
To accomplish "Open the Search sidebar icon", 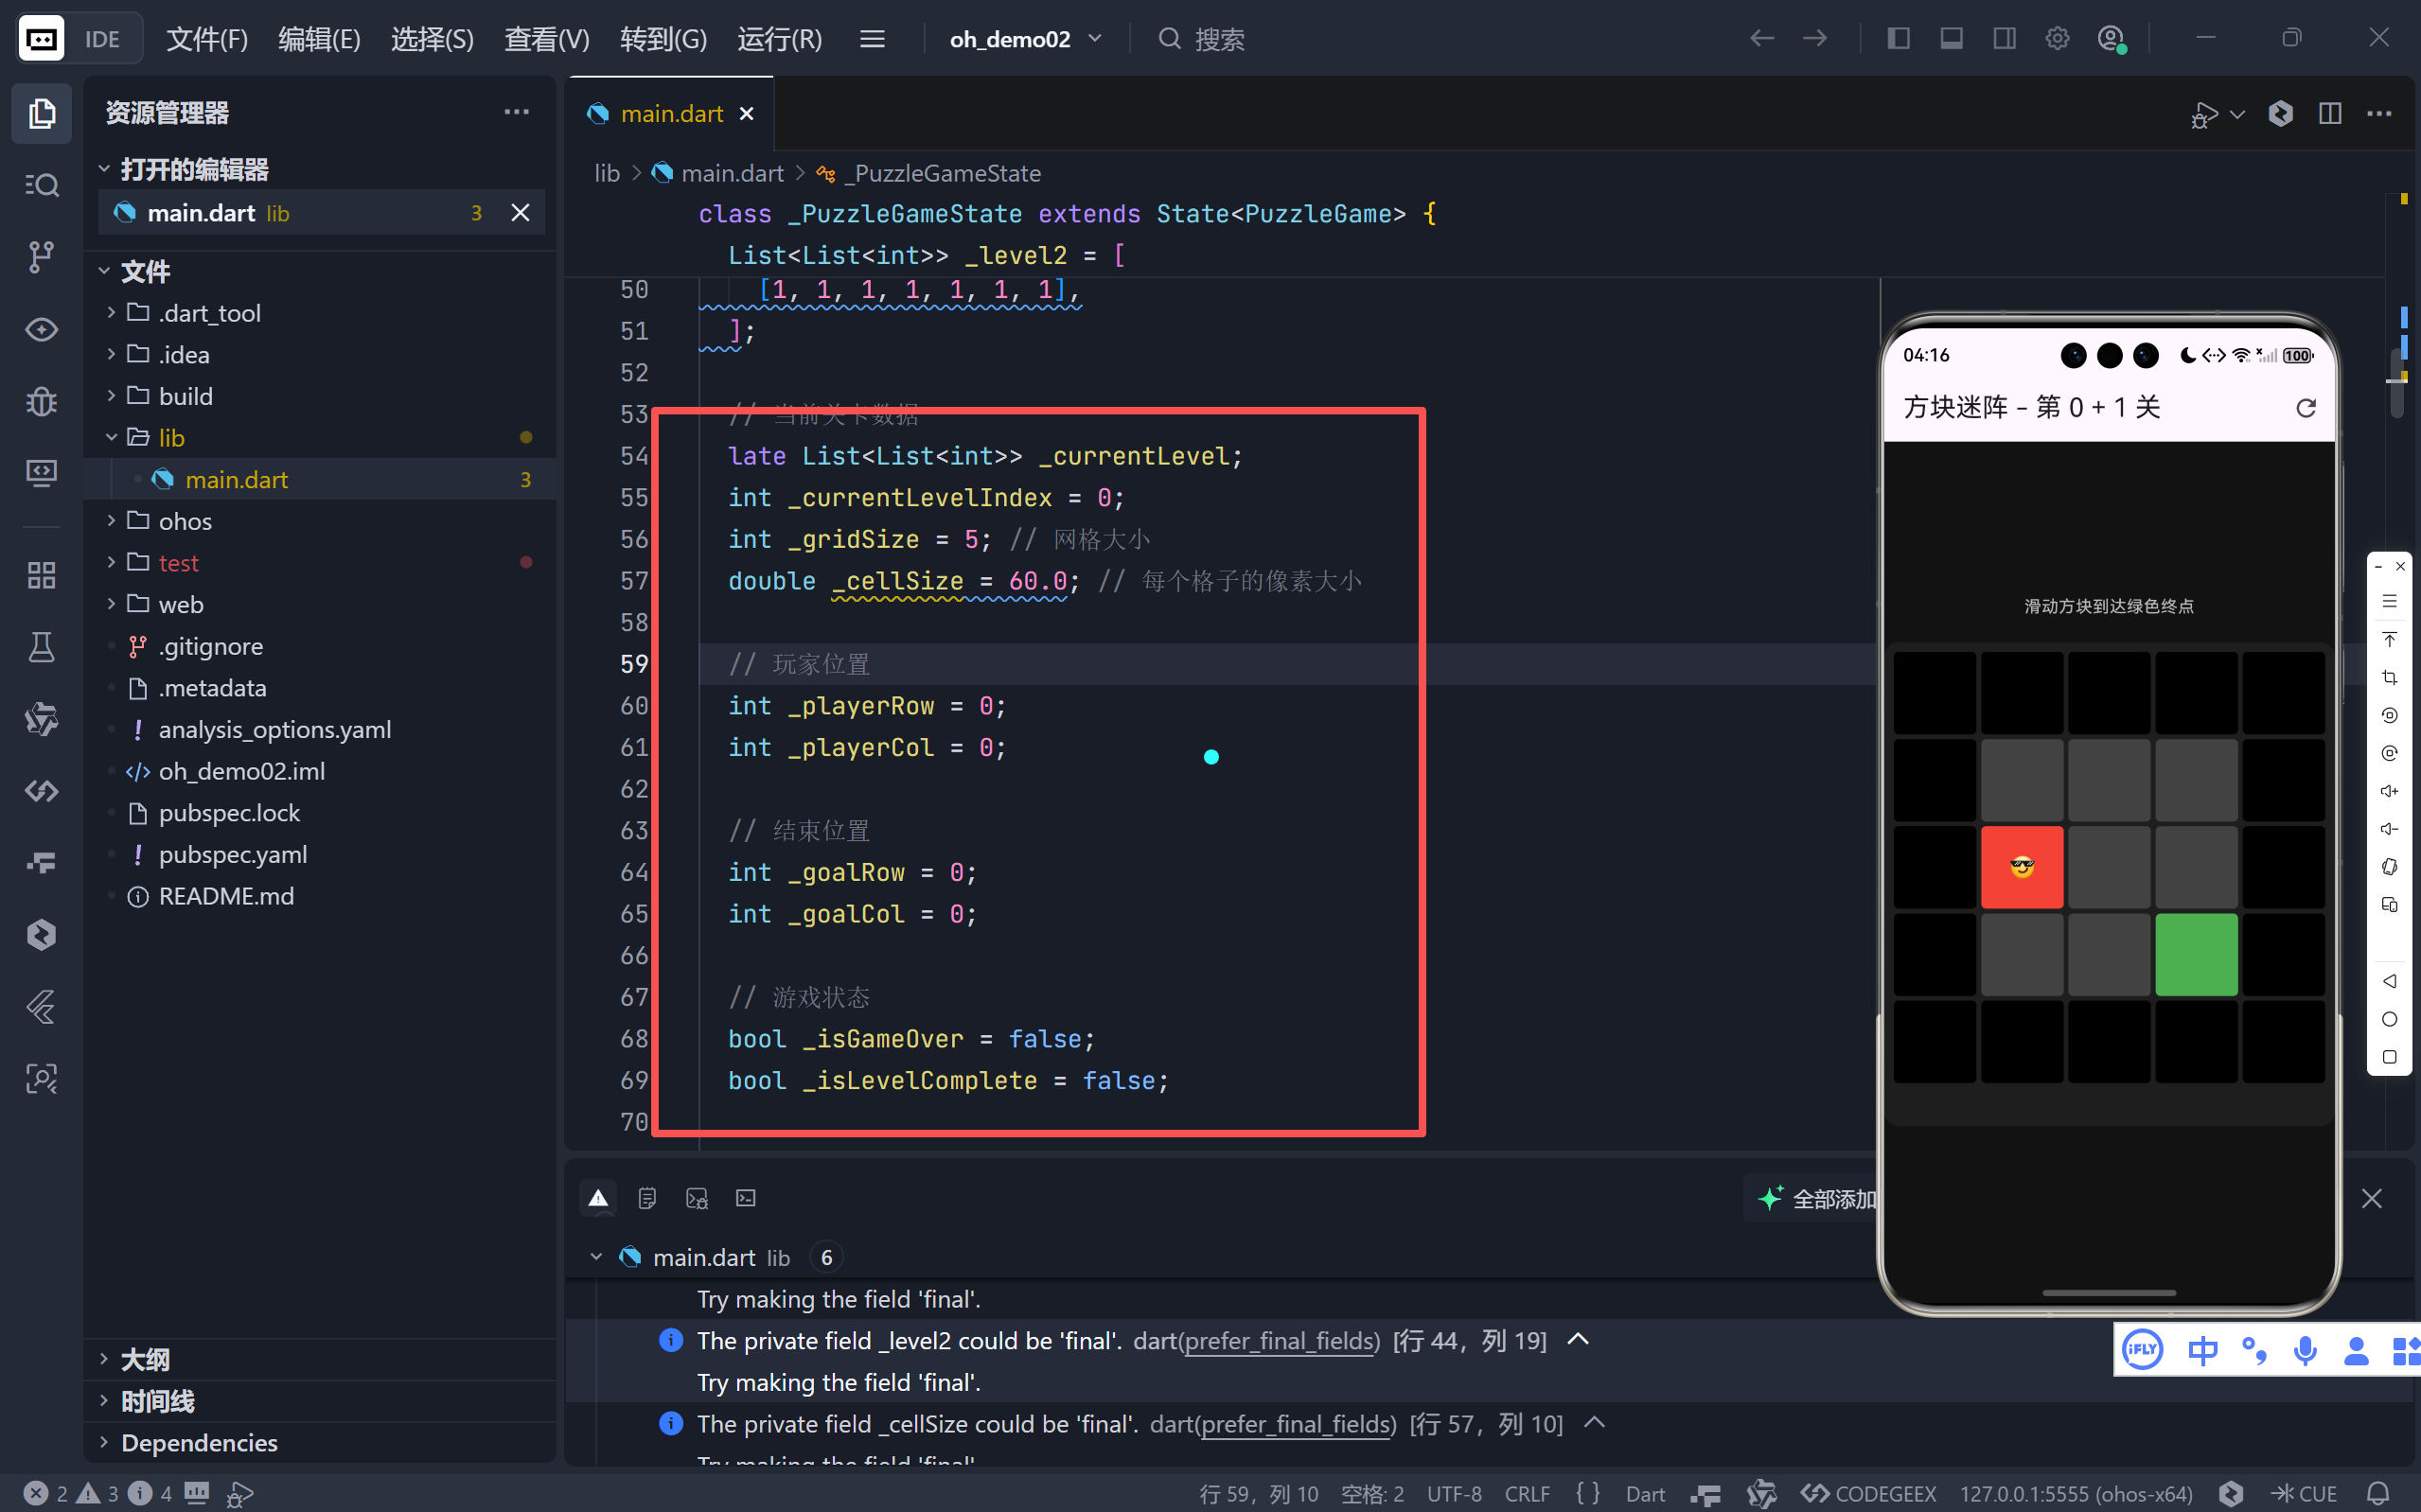I will [x=41, y=185].
